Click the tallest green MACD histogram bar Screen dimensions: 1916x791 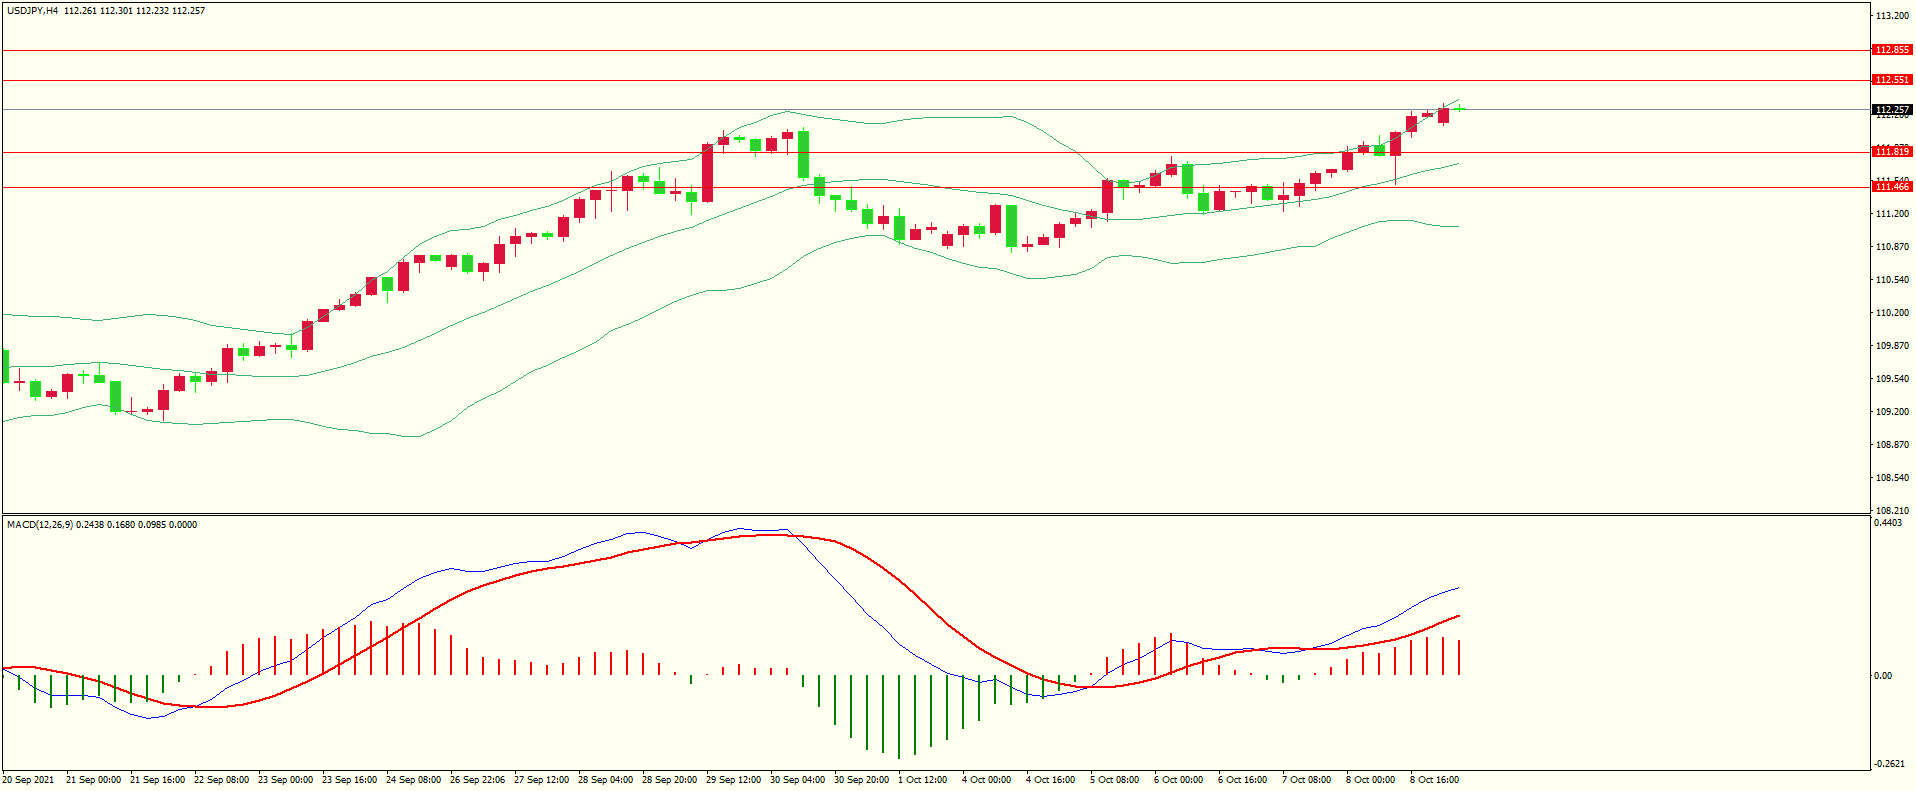point(899,716)
